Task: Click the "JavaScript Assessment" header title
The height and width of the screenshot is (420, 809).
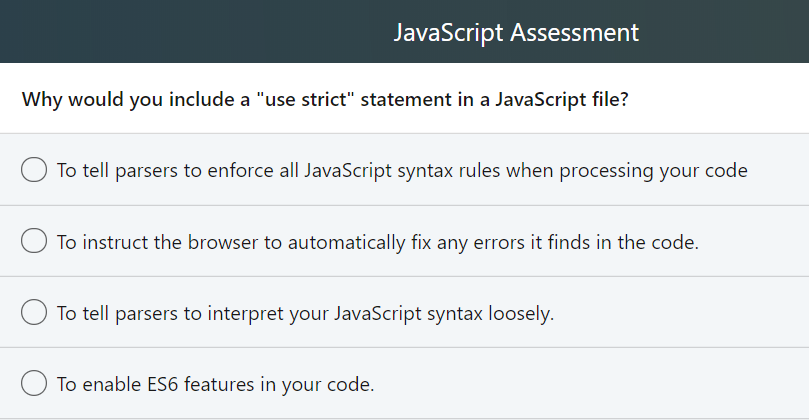Action: [516, 32]
